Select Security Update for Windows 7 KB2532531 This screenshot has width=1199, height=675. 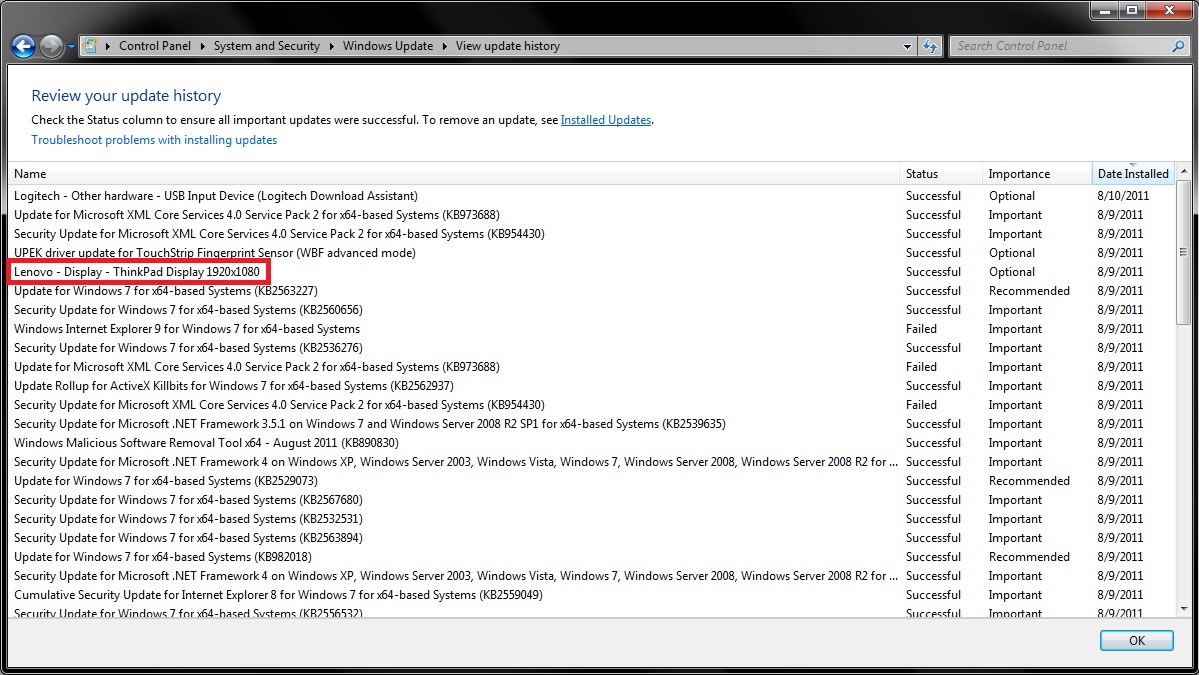[x=592, y=519]
